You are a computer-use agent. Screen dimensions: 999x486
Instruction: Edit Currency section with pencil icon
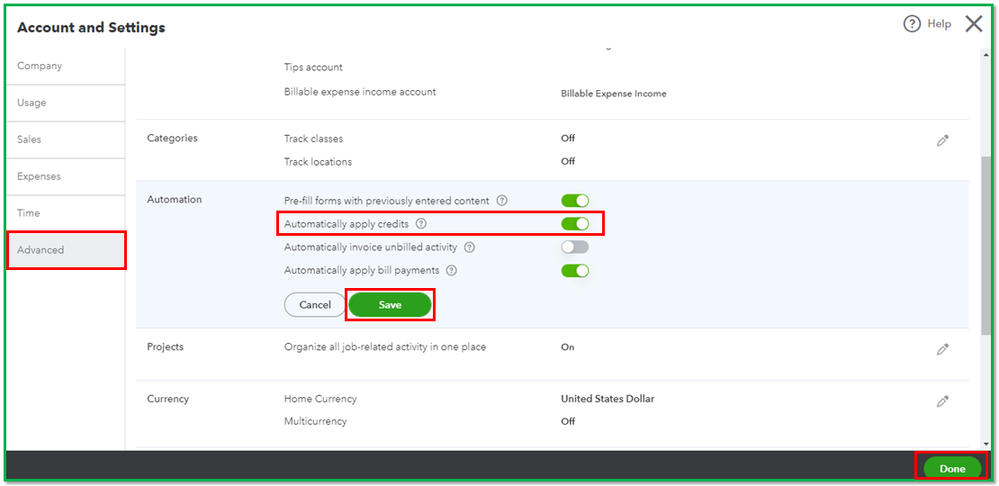coord(942,401)
